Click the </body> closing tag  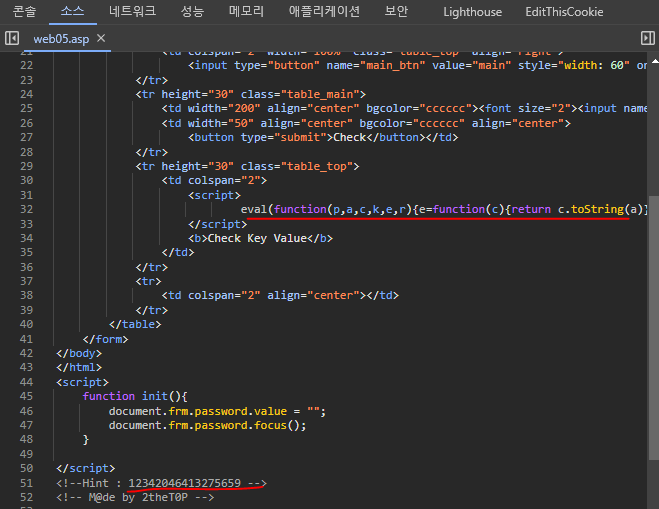pyautogui.click(x=79, y=353)
